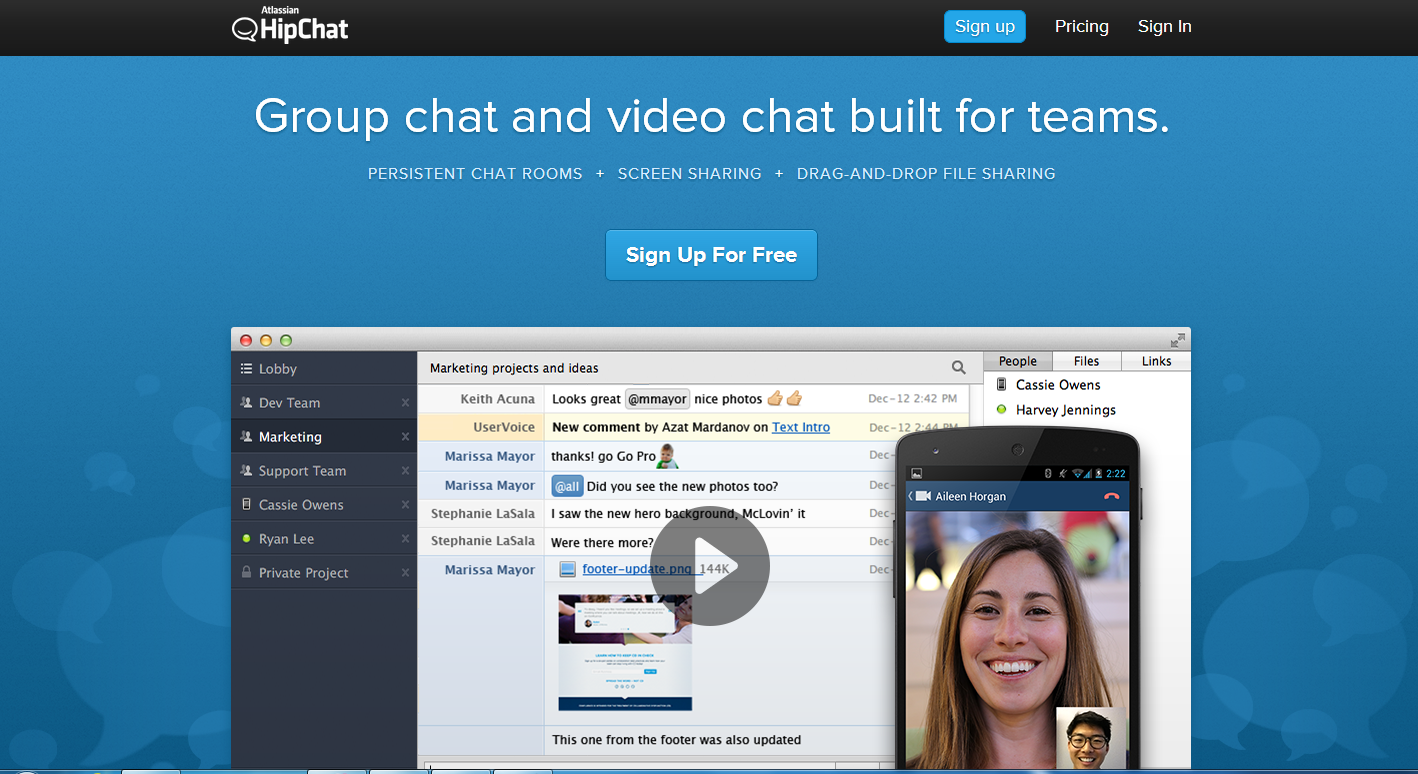Click phone icon beside Cassie Owens in People list
Viewport: 1418px width, 774px height.
[1001, 384]
